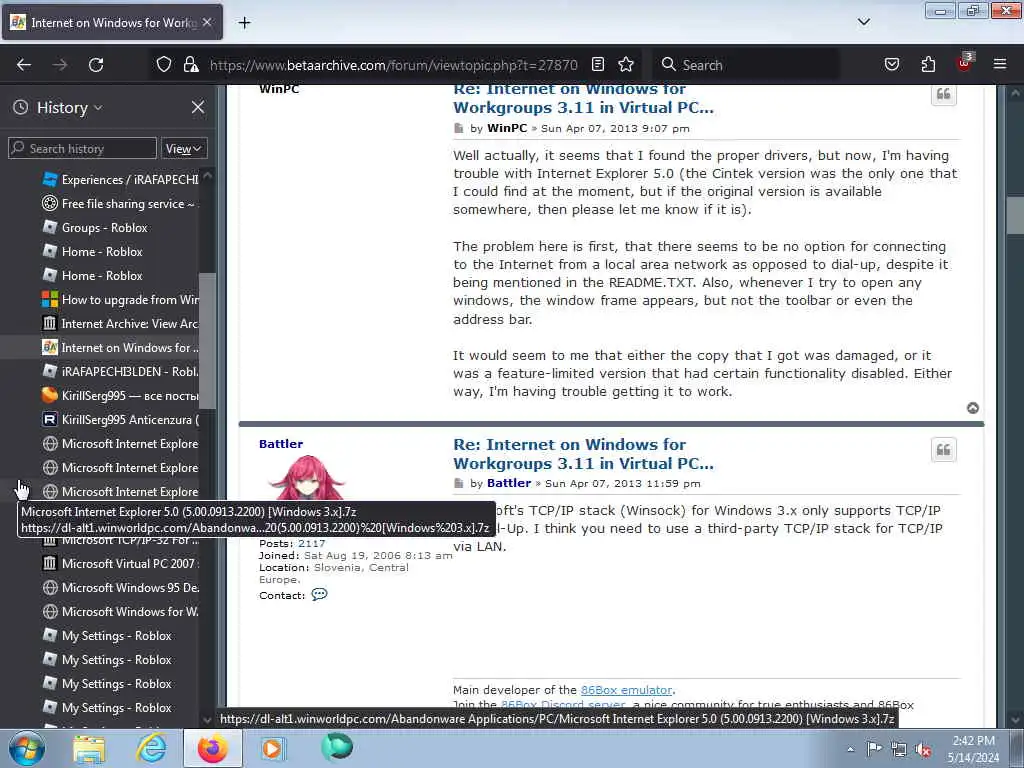
Task: Open the uBlock extension icon
Action: point(965,63)
